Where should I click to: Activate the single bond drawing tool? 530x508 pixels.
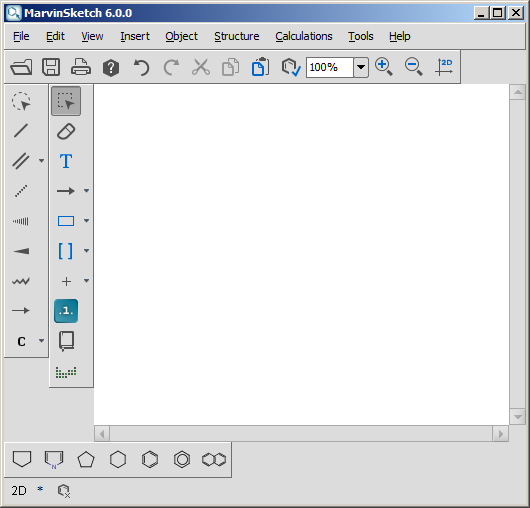pos(21,130)
